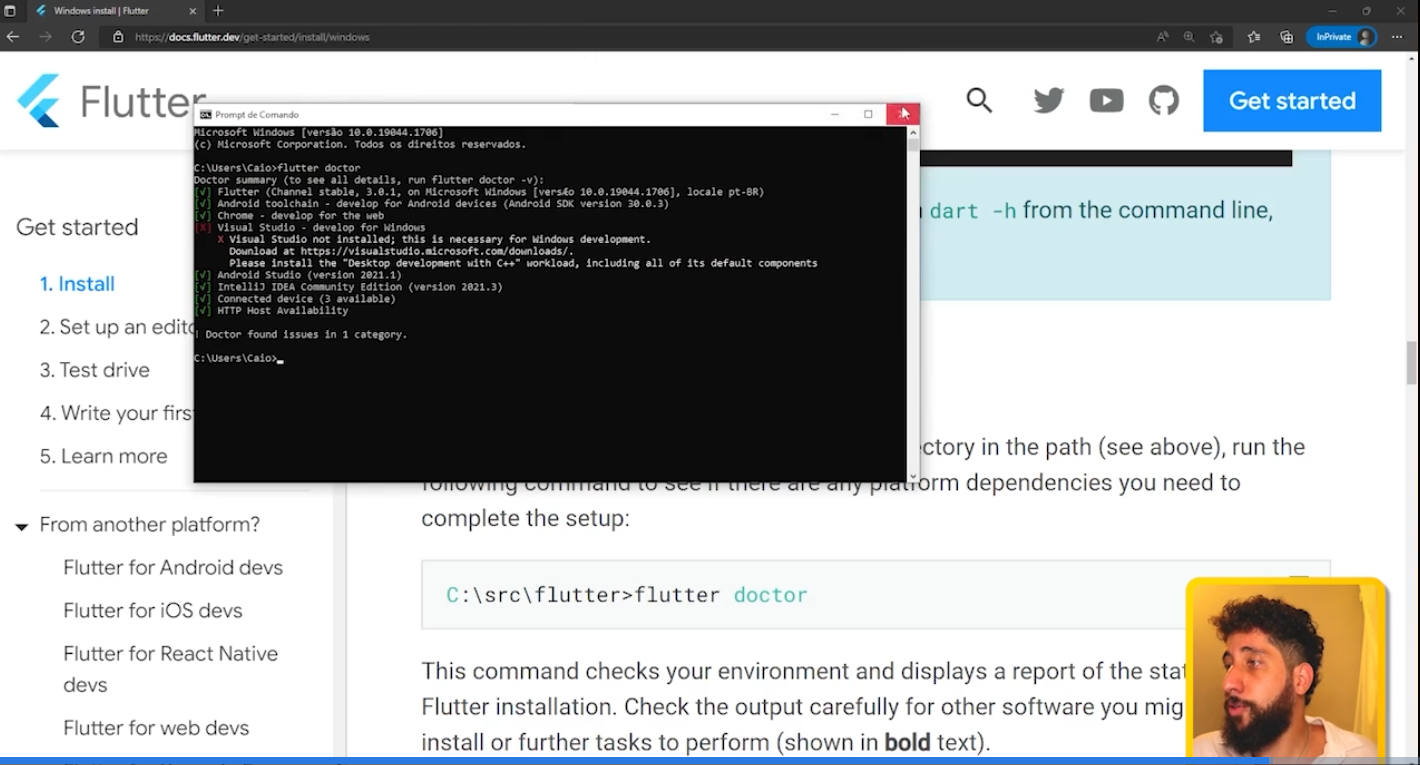Click Doctor found issues in 1 category

pyautogui.click(x=300, y=335)
